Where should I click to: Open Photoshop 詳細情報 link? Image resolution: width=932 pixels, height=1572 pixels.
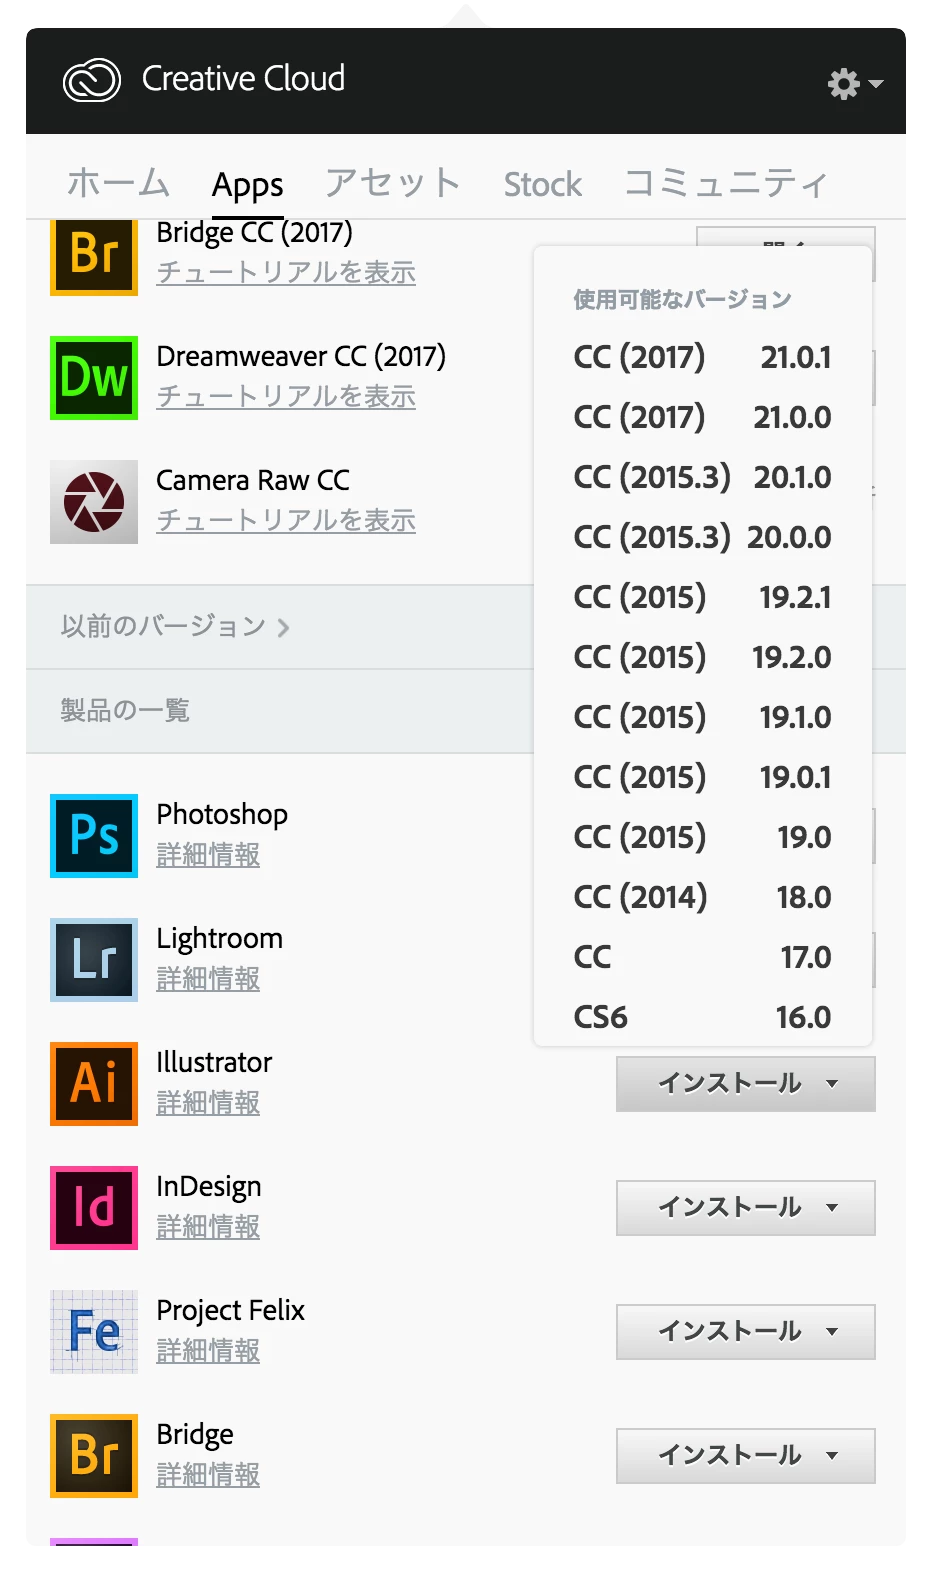point(208,855)
